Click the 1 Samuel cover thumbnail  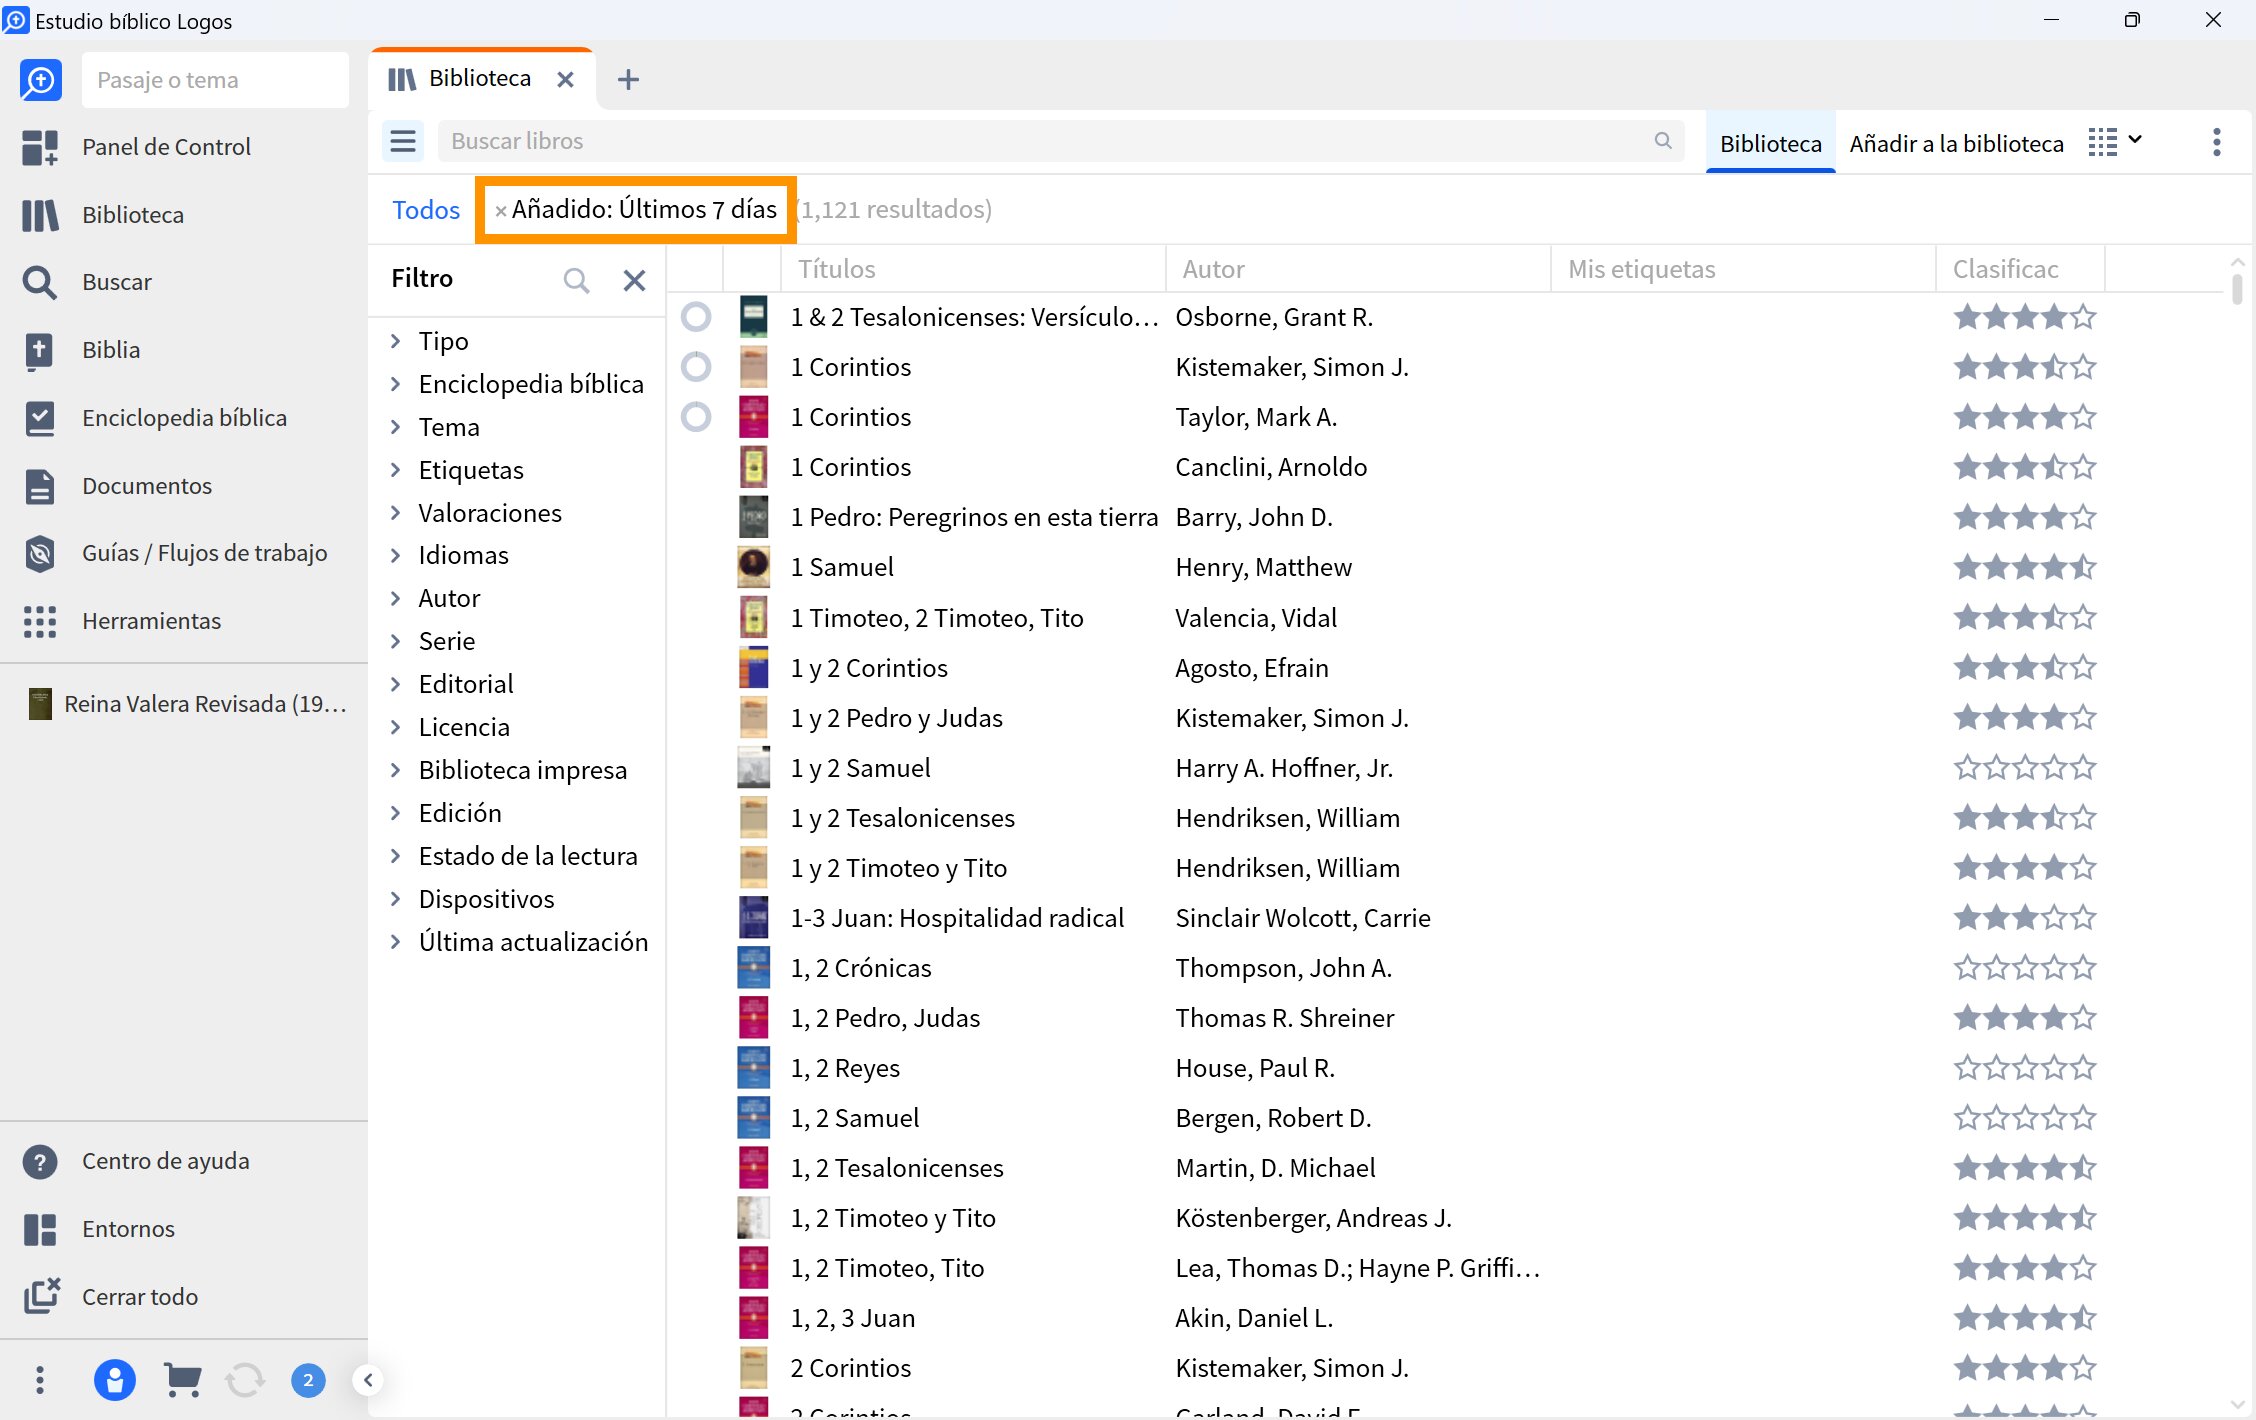click(x=753, y=567)
